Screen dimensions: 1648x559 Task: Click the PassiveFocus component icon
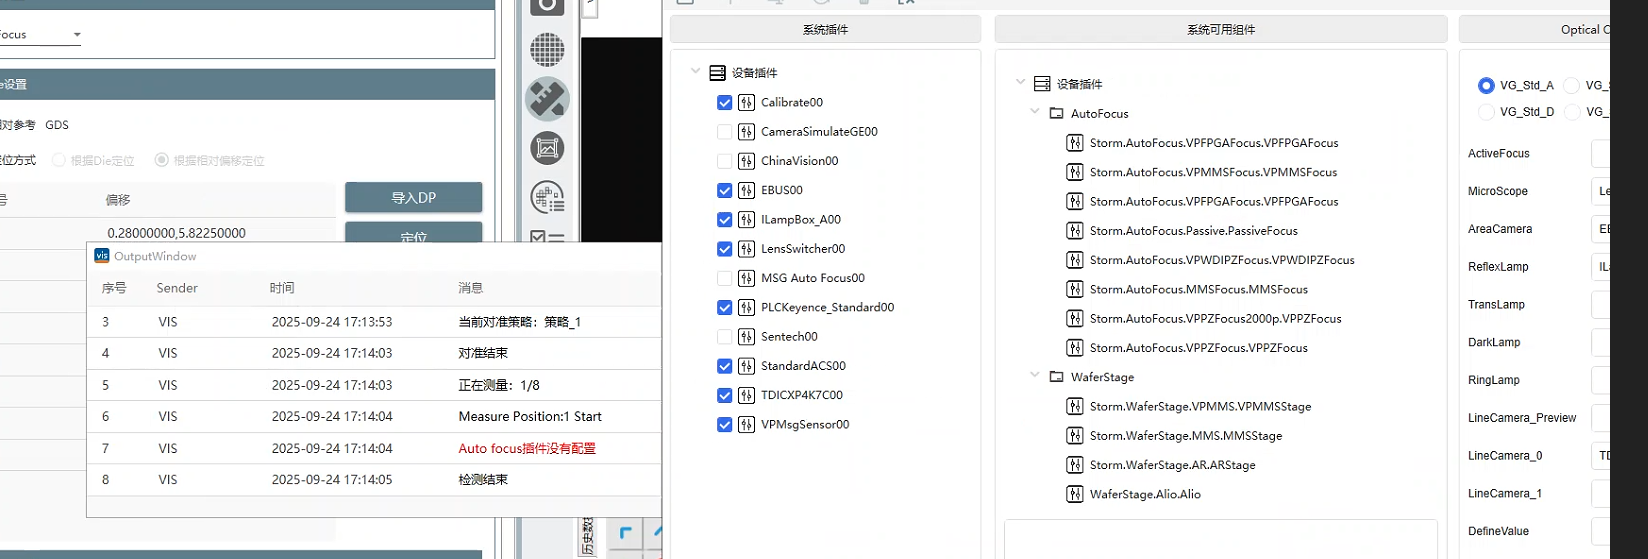click(1075, 231)
